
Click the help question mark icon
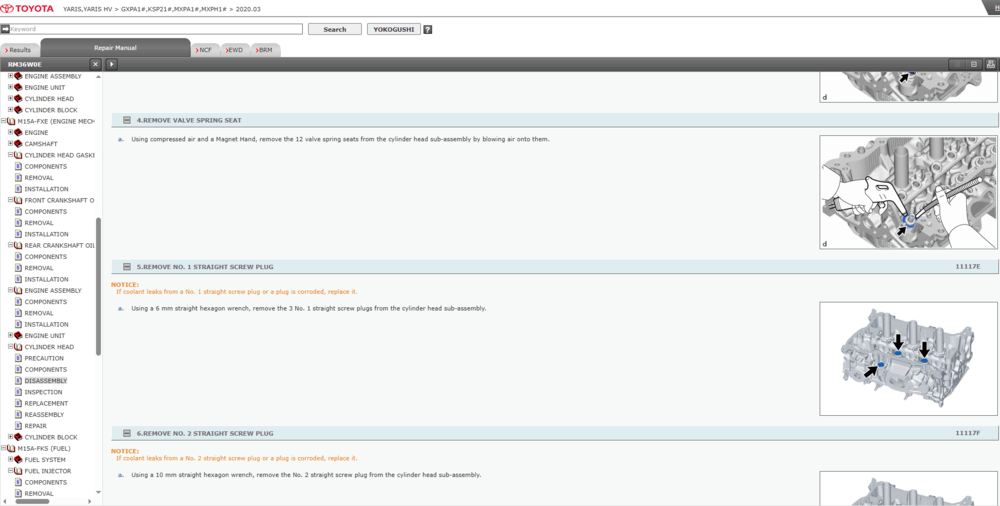[428, 29]
